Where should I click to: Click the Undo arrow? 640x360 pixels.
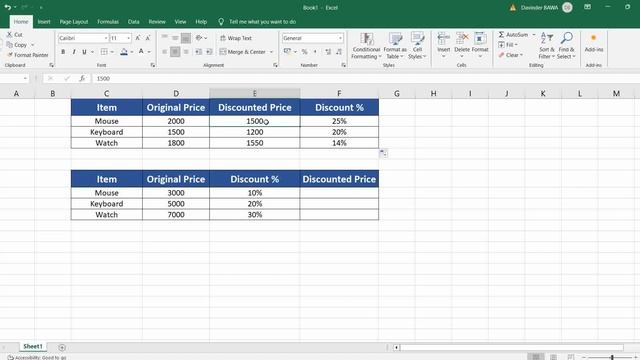tap(8, 7)
